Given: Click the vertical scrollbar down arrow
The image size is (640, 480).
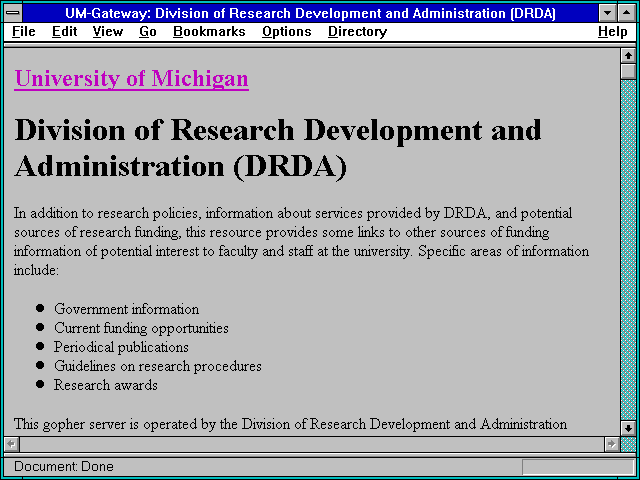Looking at the screenshot, I should [628, 428].
